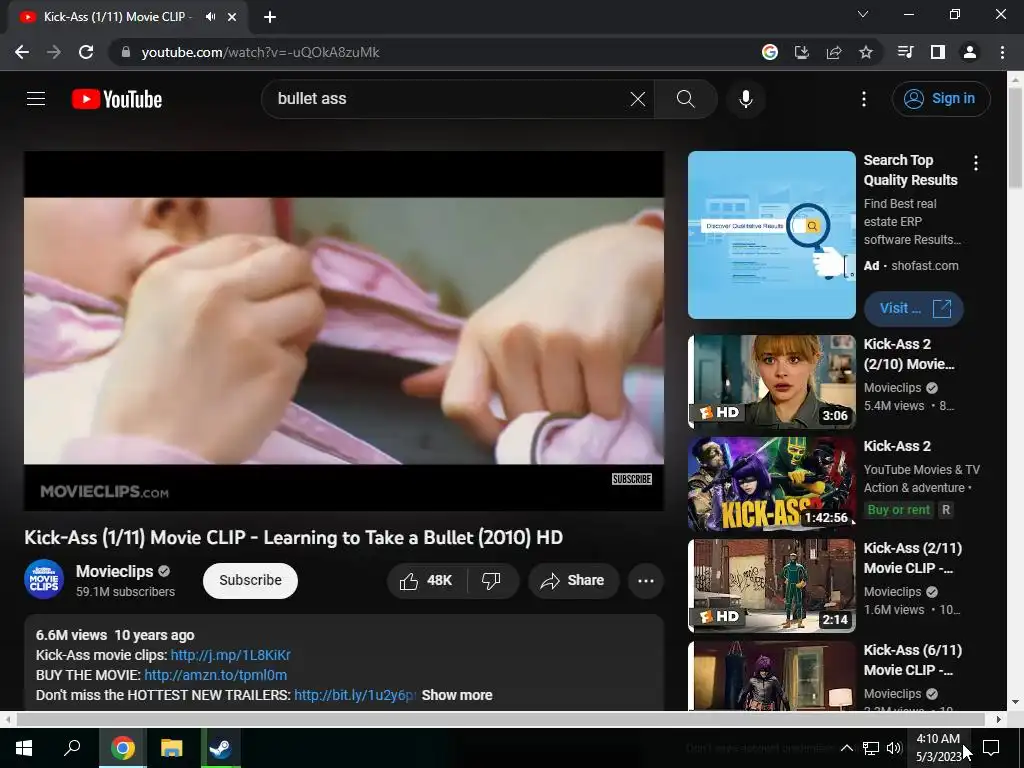The height and width of the screenshot is (768, 1024).
Task: Click the j.mp Kick-Ass movie clips link
Action: 231,655
